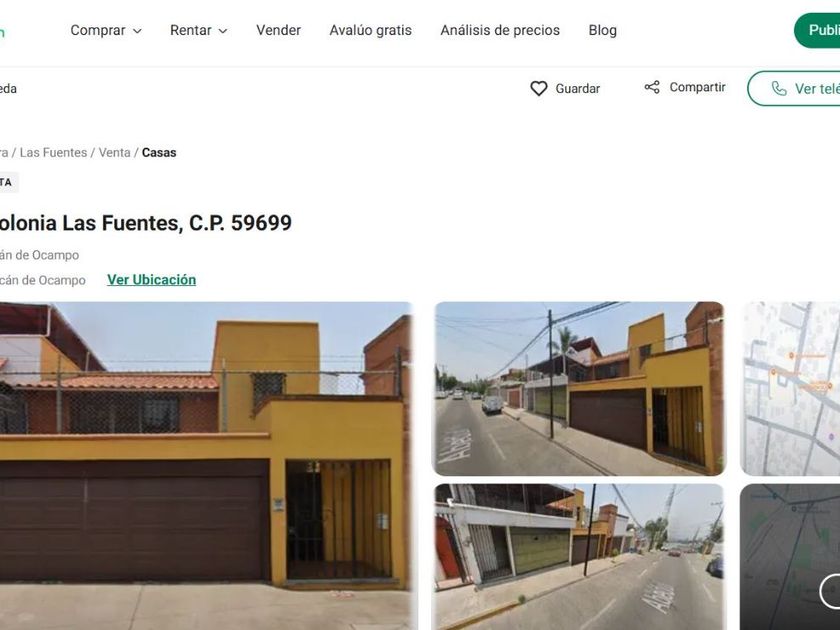Select Venta in the breadcrumb
The image size is (840, 630).
point(115,153)
